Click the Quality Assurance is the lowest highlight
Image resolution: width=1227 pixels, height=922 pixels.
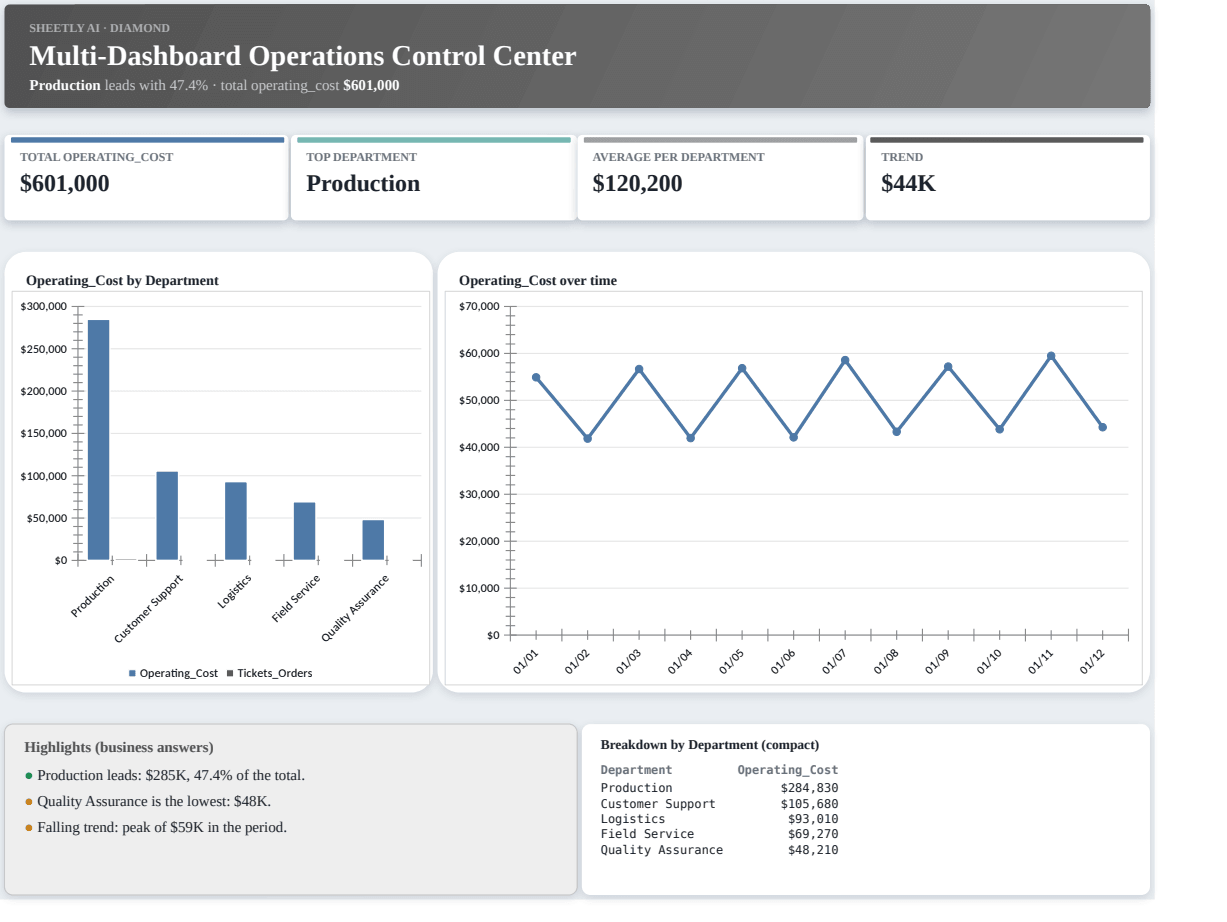tap(148, 801)
